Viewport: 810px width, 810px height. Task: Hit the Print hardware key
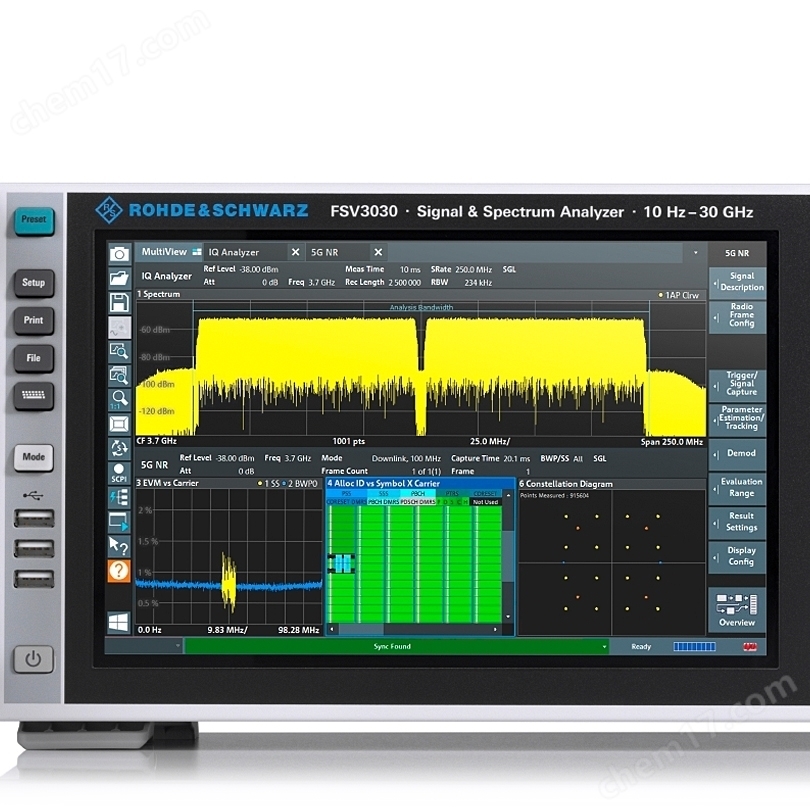click(x=34, y=321)
